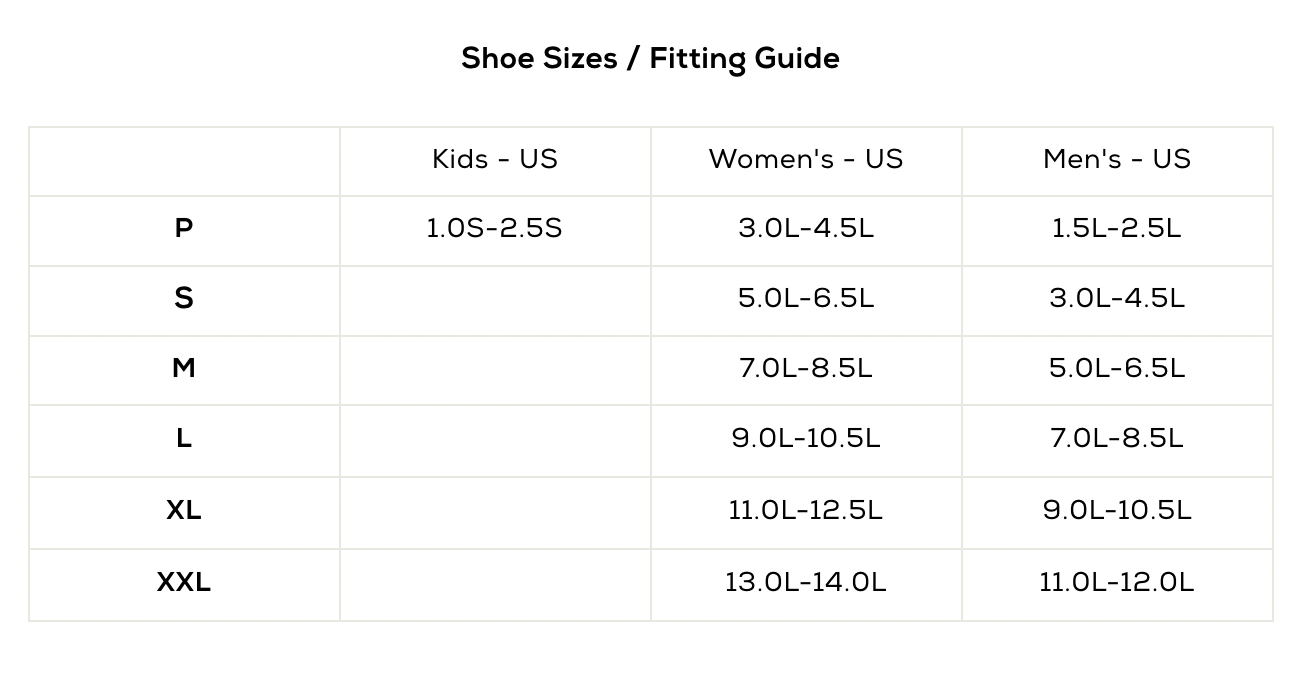Click the S size row label
The width and height of the screenshot is (1296, 686).
pyautogui.click(x=184, y=299)
